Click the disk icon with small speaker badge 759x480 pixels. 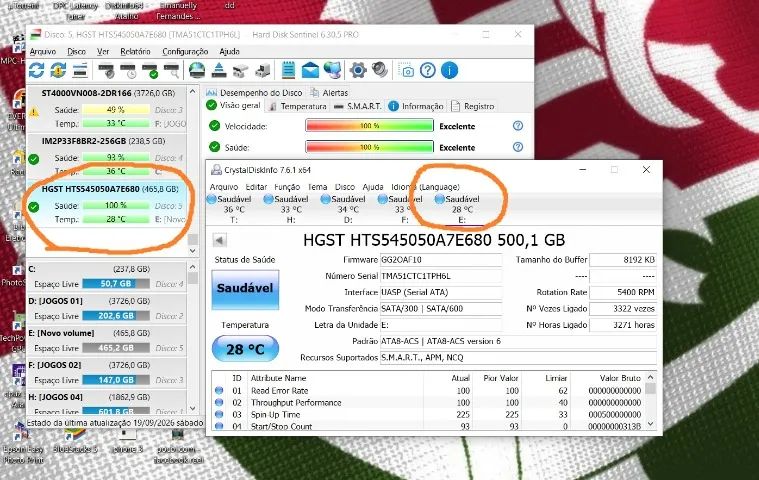[x=106, y=71]
